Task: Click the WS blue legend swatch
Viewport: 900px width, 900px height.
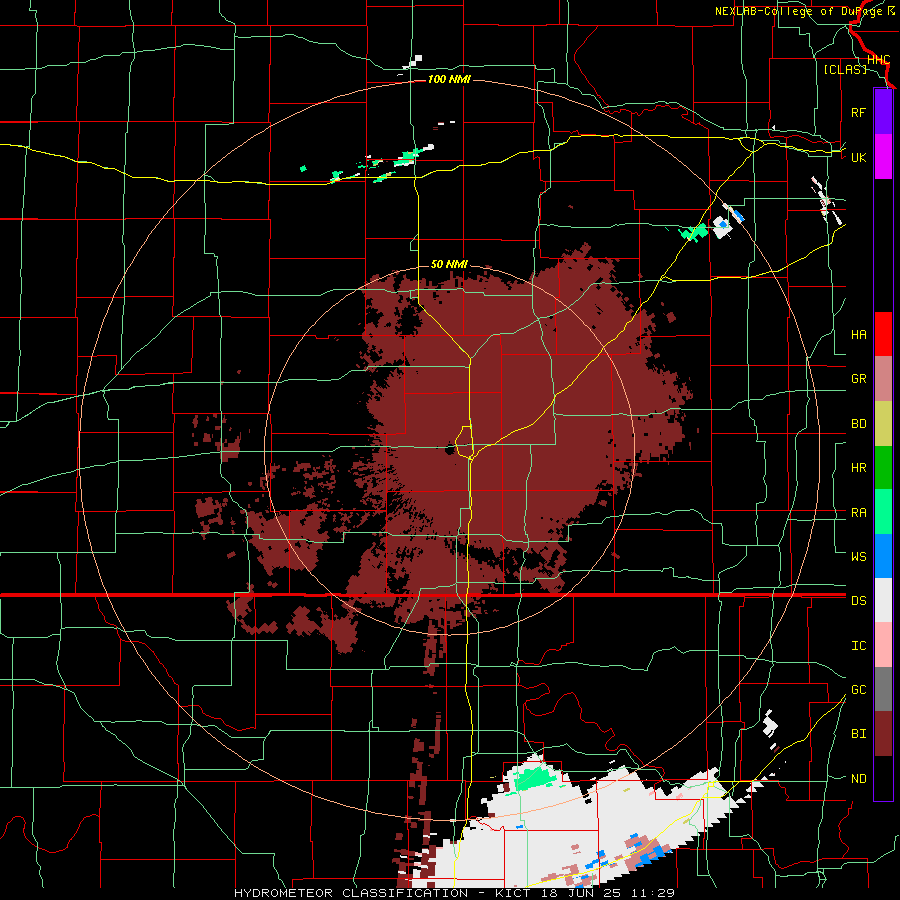Action: (883, 556)
